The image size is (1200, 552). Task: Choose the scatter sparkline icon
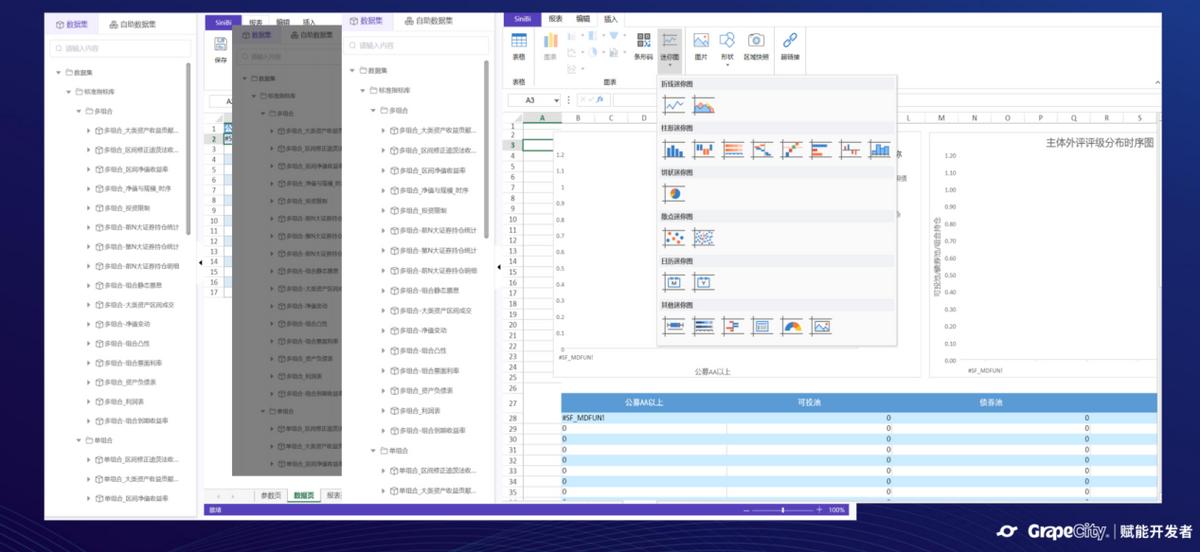[674, 237]
